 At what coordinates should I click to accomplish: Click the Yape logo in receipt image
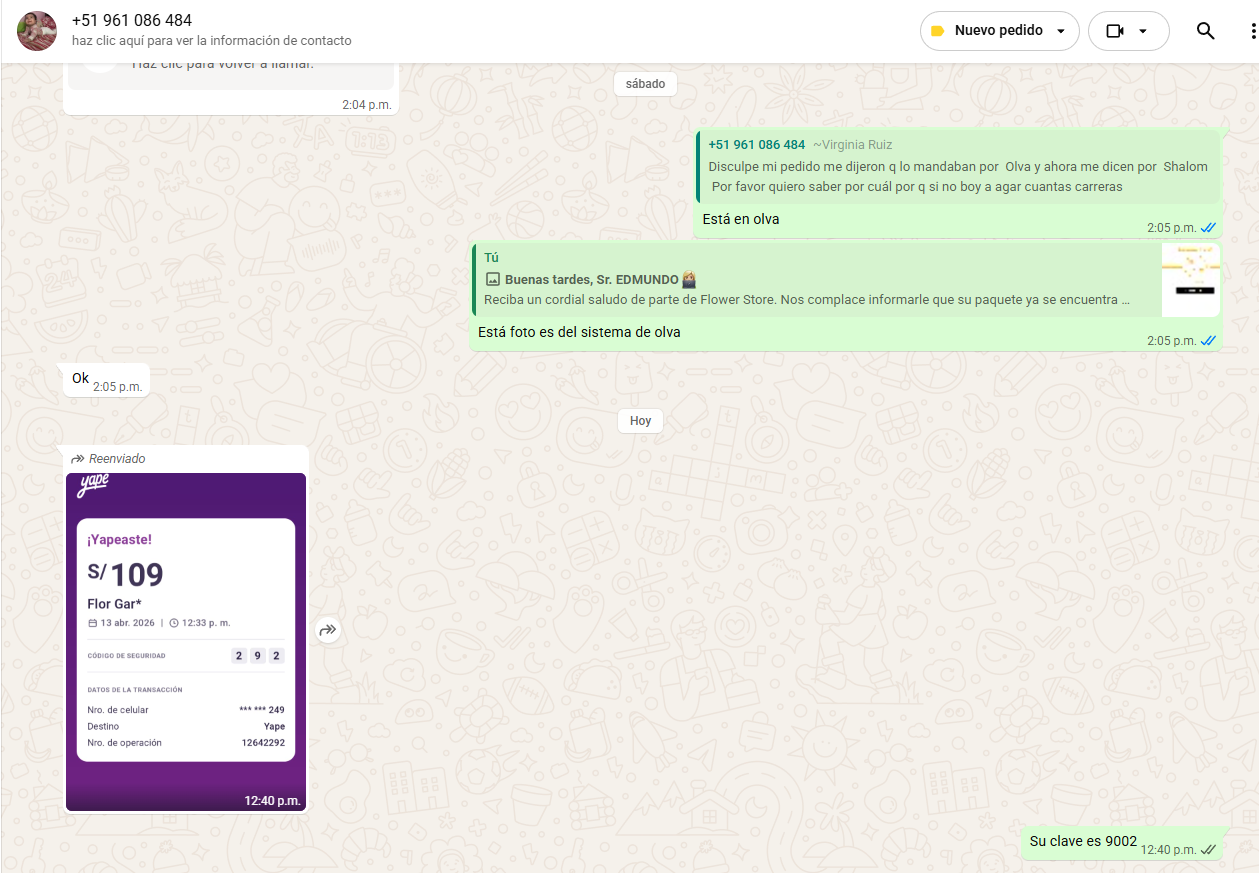pos(93,486)
